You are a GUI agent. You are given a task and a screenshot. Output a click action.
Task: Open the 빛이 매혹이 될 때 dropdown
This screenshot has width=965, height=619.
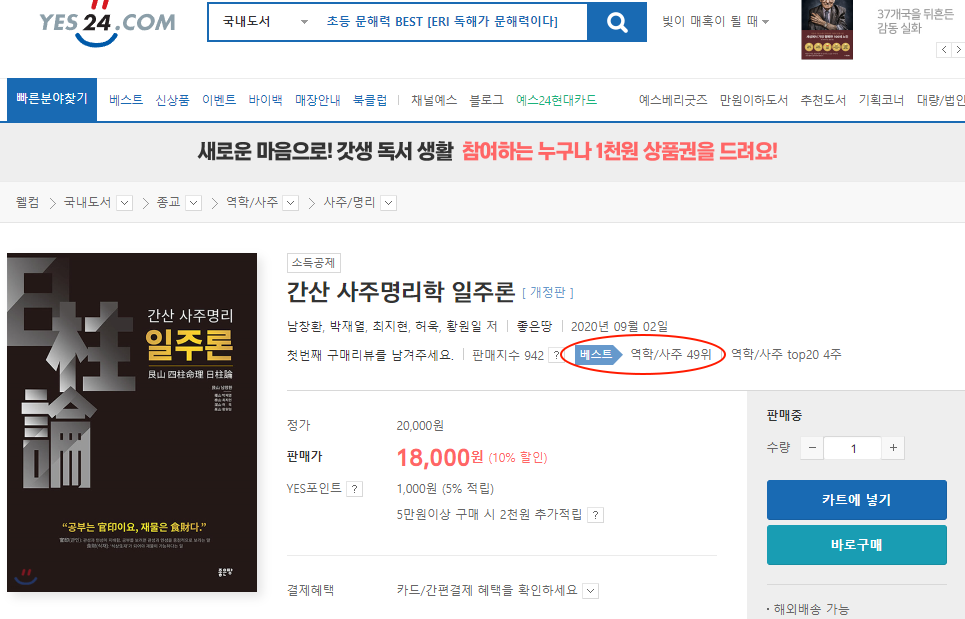coord(716,22)
